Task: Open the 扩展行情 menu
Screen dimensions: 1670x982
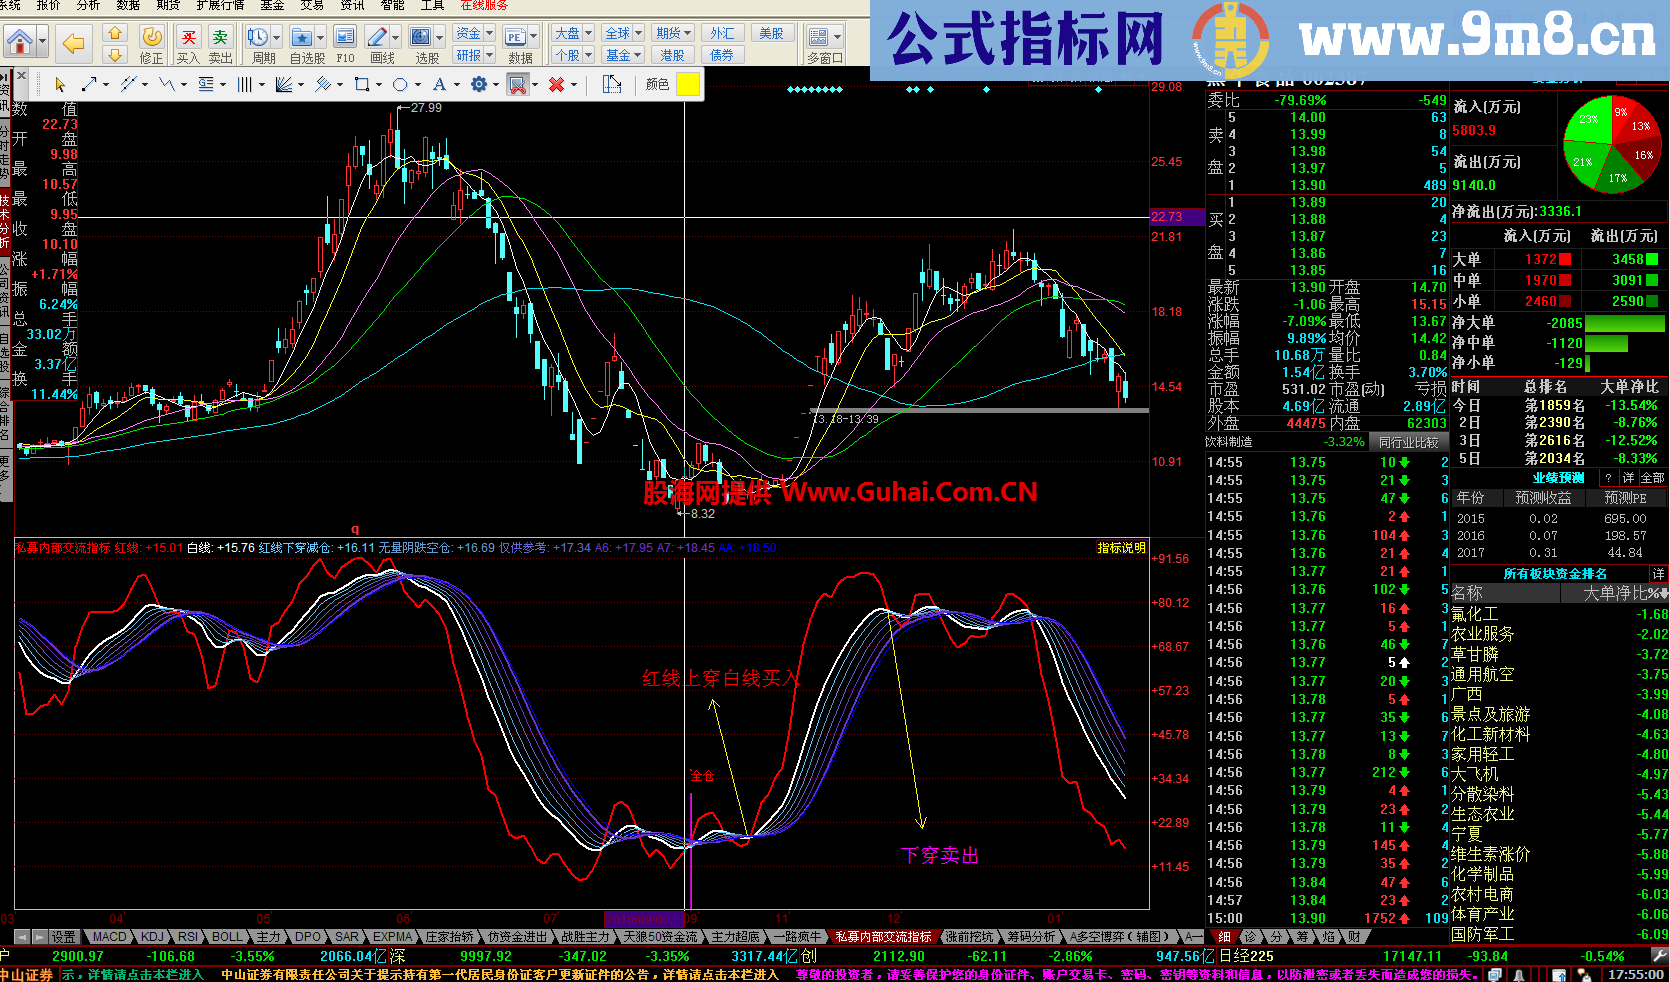Action: pyautogui.click(x=219, y=6)
